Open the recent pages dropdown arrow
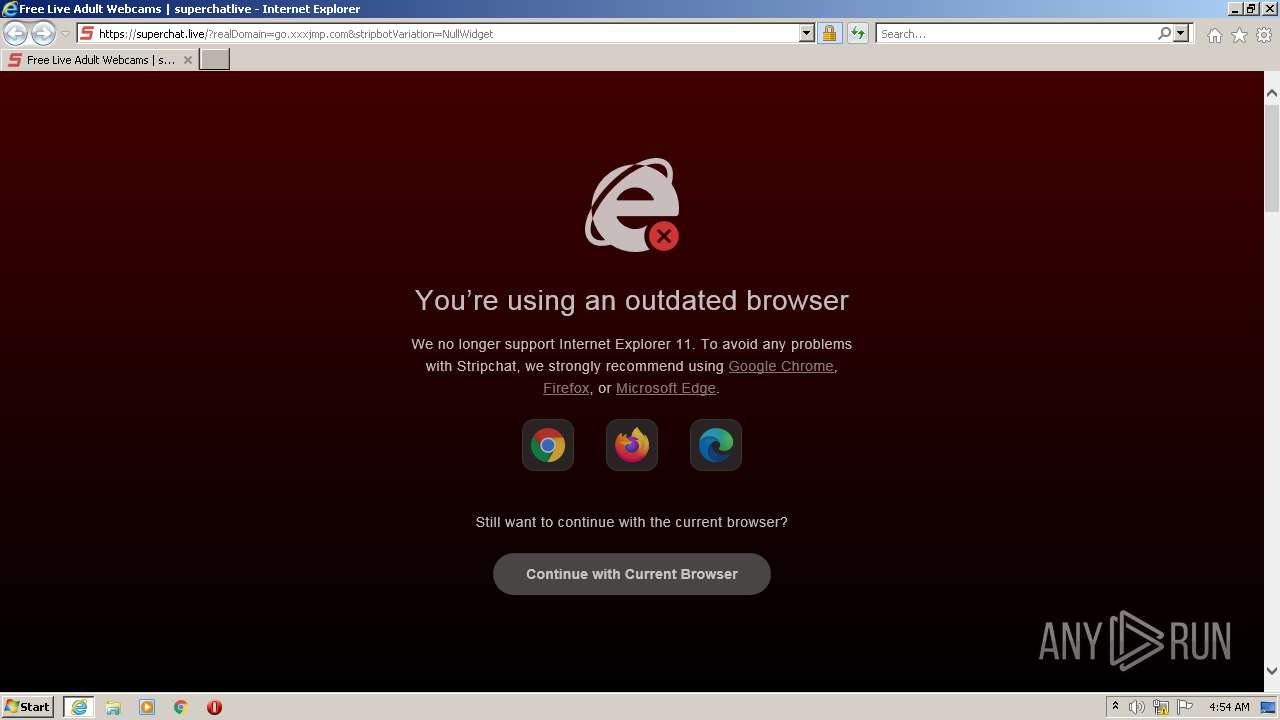The image size is (1280, 720). (65, 34)
